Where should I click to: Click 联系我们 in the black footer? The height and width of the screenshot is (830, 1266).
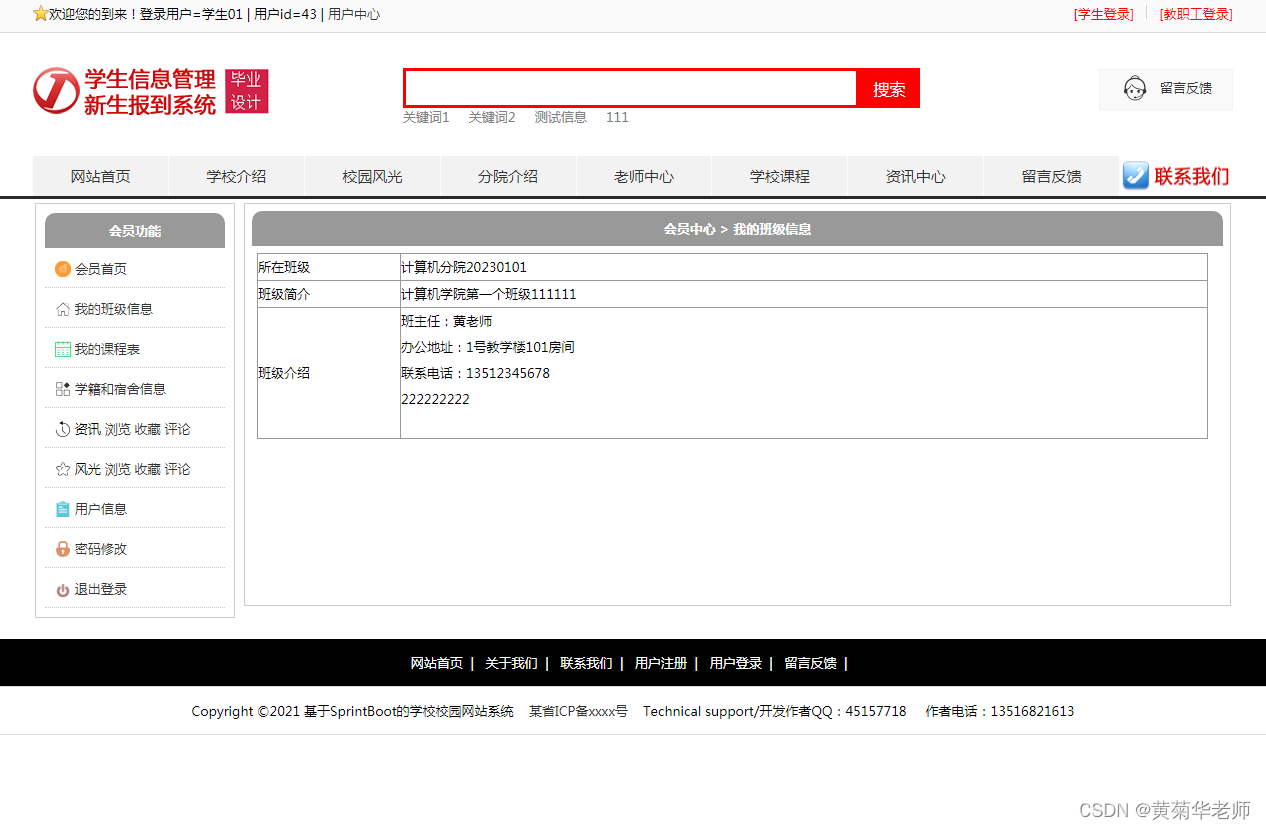point(586,663)
